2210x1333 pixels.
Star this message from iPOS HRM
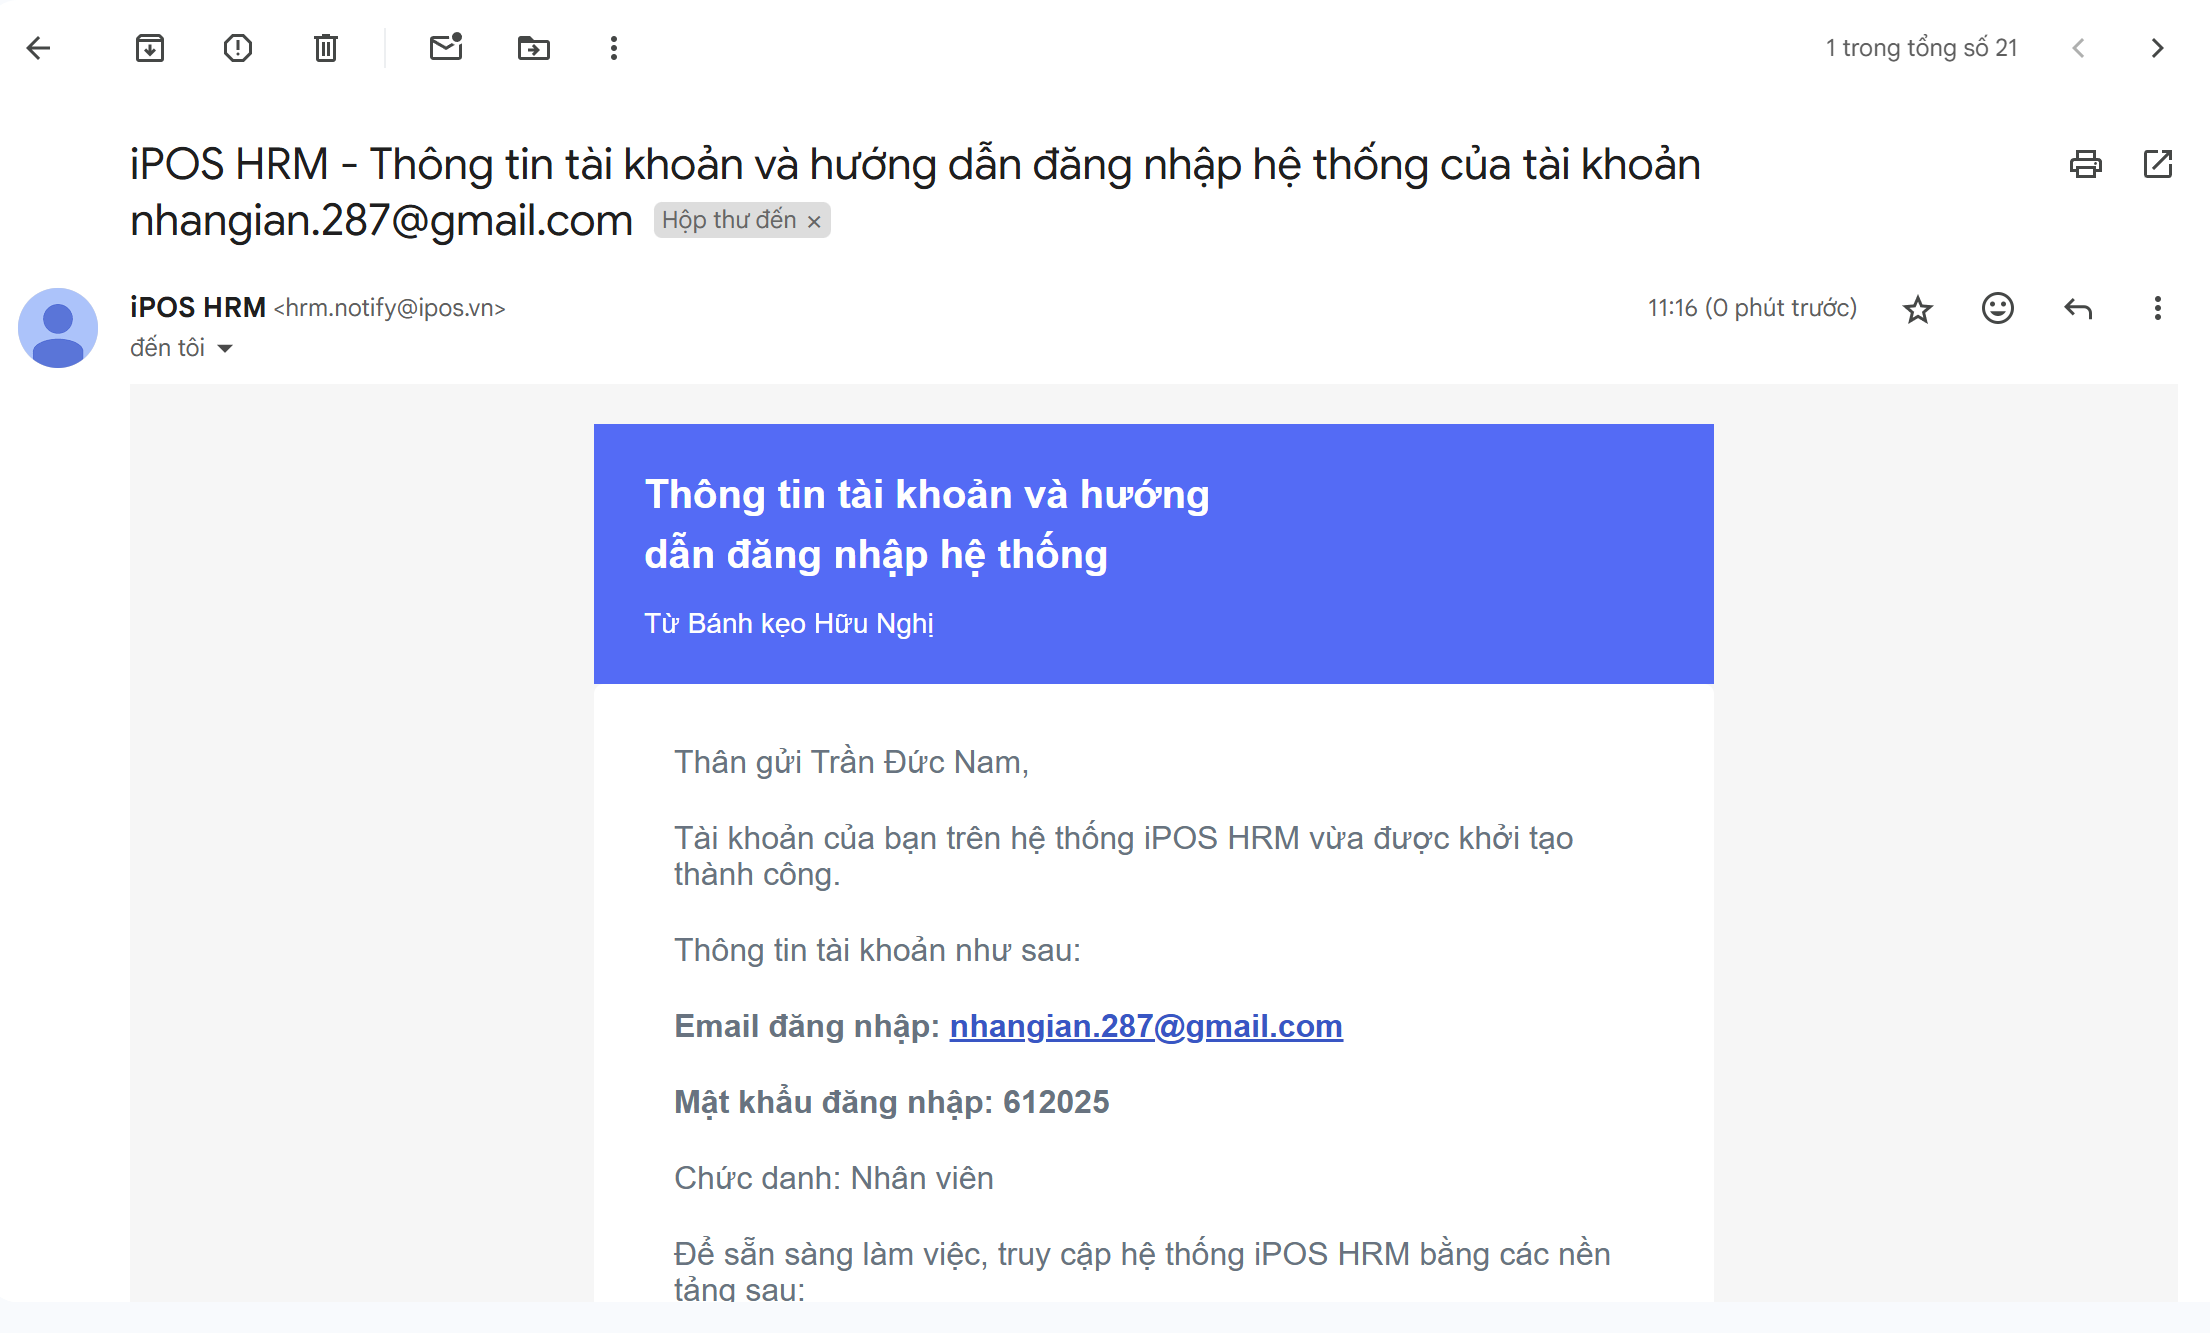point(1918,309)
